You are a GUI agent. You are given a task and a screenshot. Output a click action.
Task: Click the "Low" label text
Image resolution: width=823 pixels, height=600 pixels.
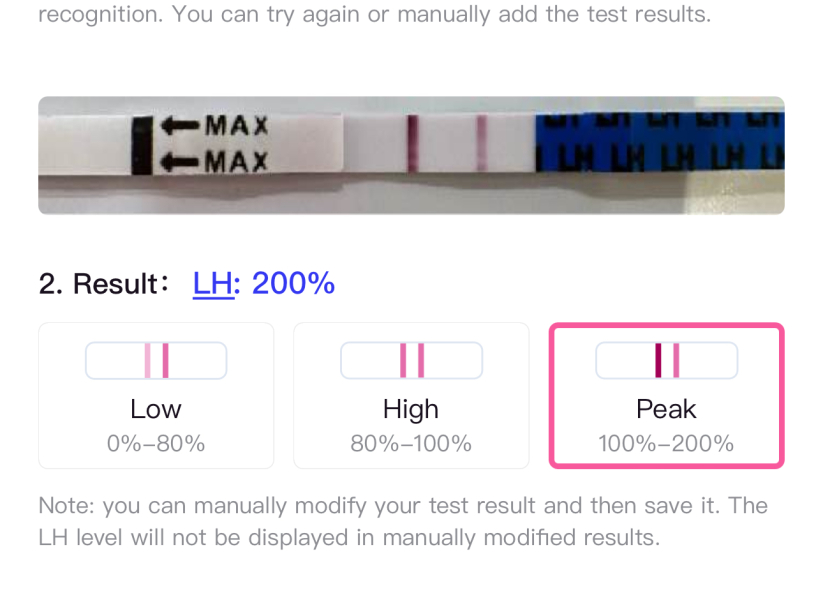point(156,409)
